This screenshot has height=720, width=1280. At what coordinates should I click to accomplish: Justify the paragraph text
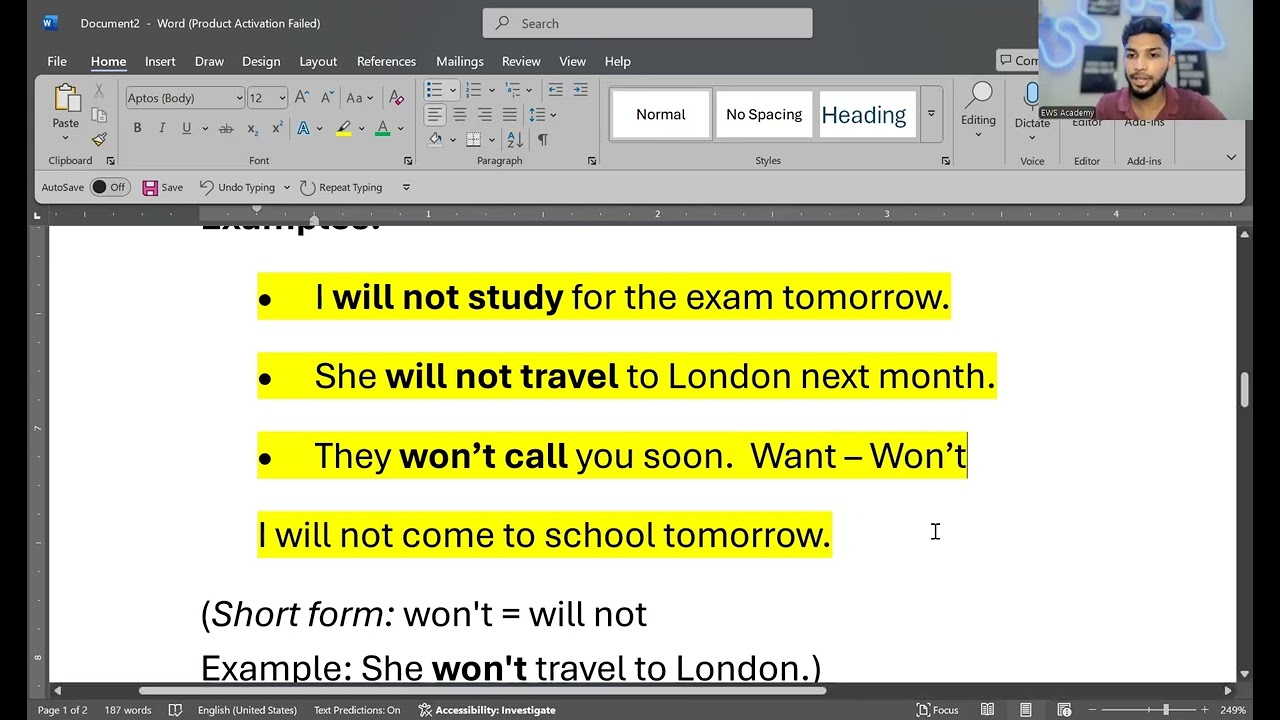tap(510, 115)
